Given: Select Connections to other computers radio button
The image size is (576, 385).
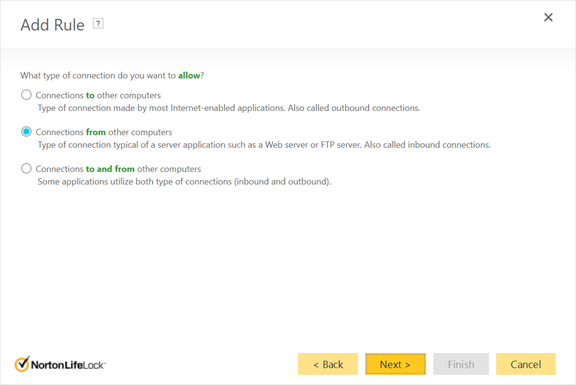Looking at the screenshot, I should click(x=26, y=95).
